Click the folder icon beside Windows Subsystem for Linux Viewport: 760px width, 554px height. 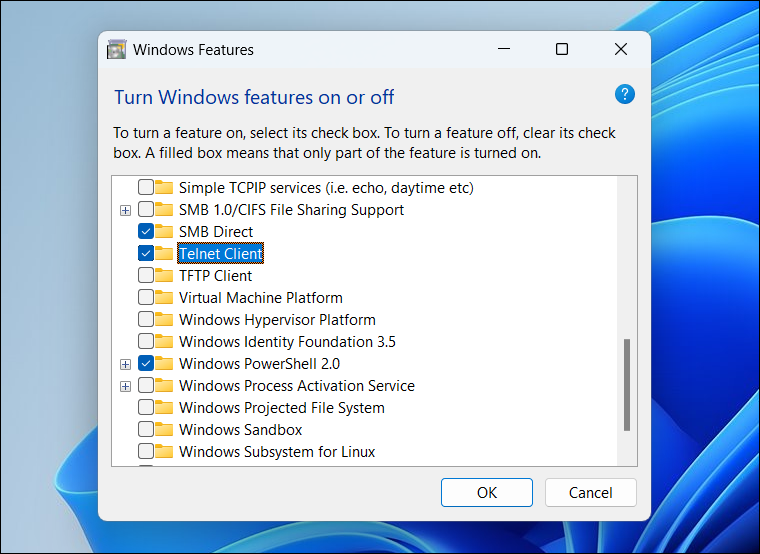(x=164, y=451)
